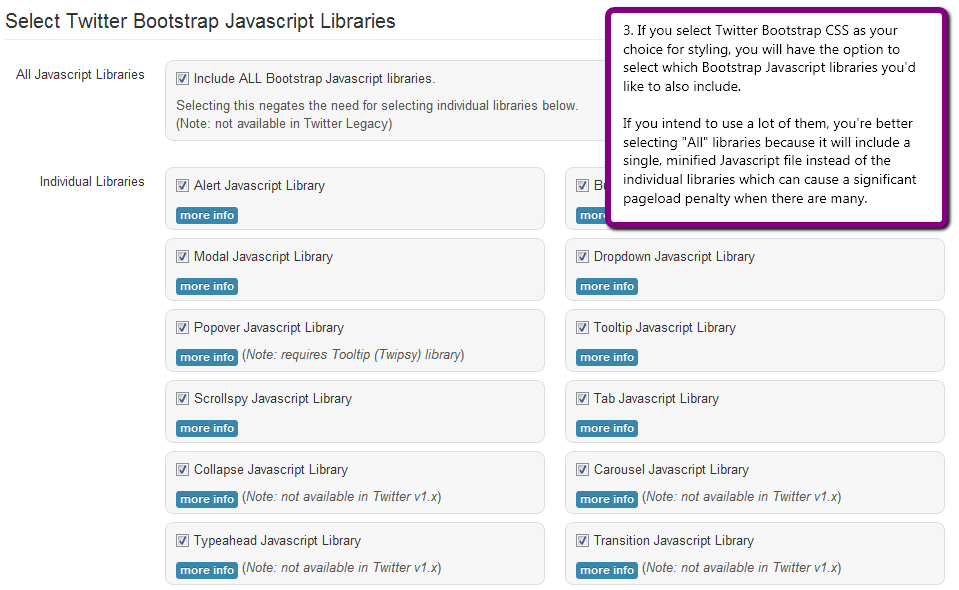Image resolution: width=959 pixels, height=590 pixels.
Task: Toggle Transition Javascript Library checkbox
Action: 582,540
